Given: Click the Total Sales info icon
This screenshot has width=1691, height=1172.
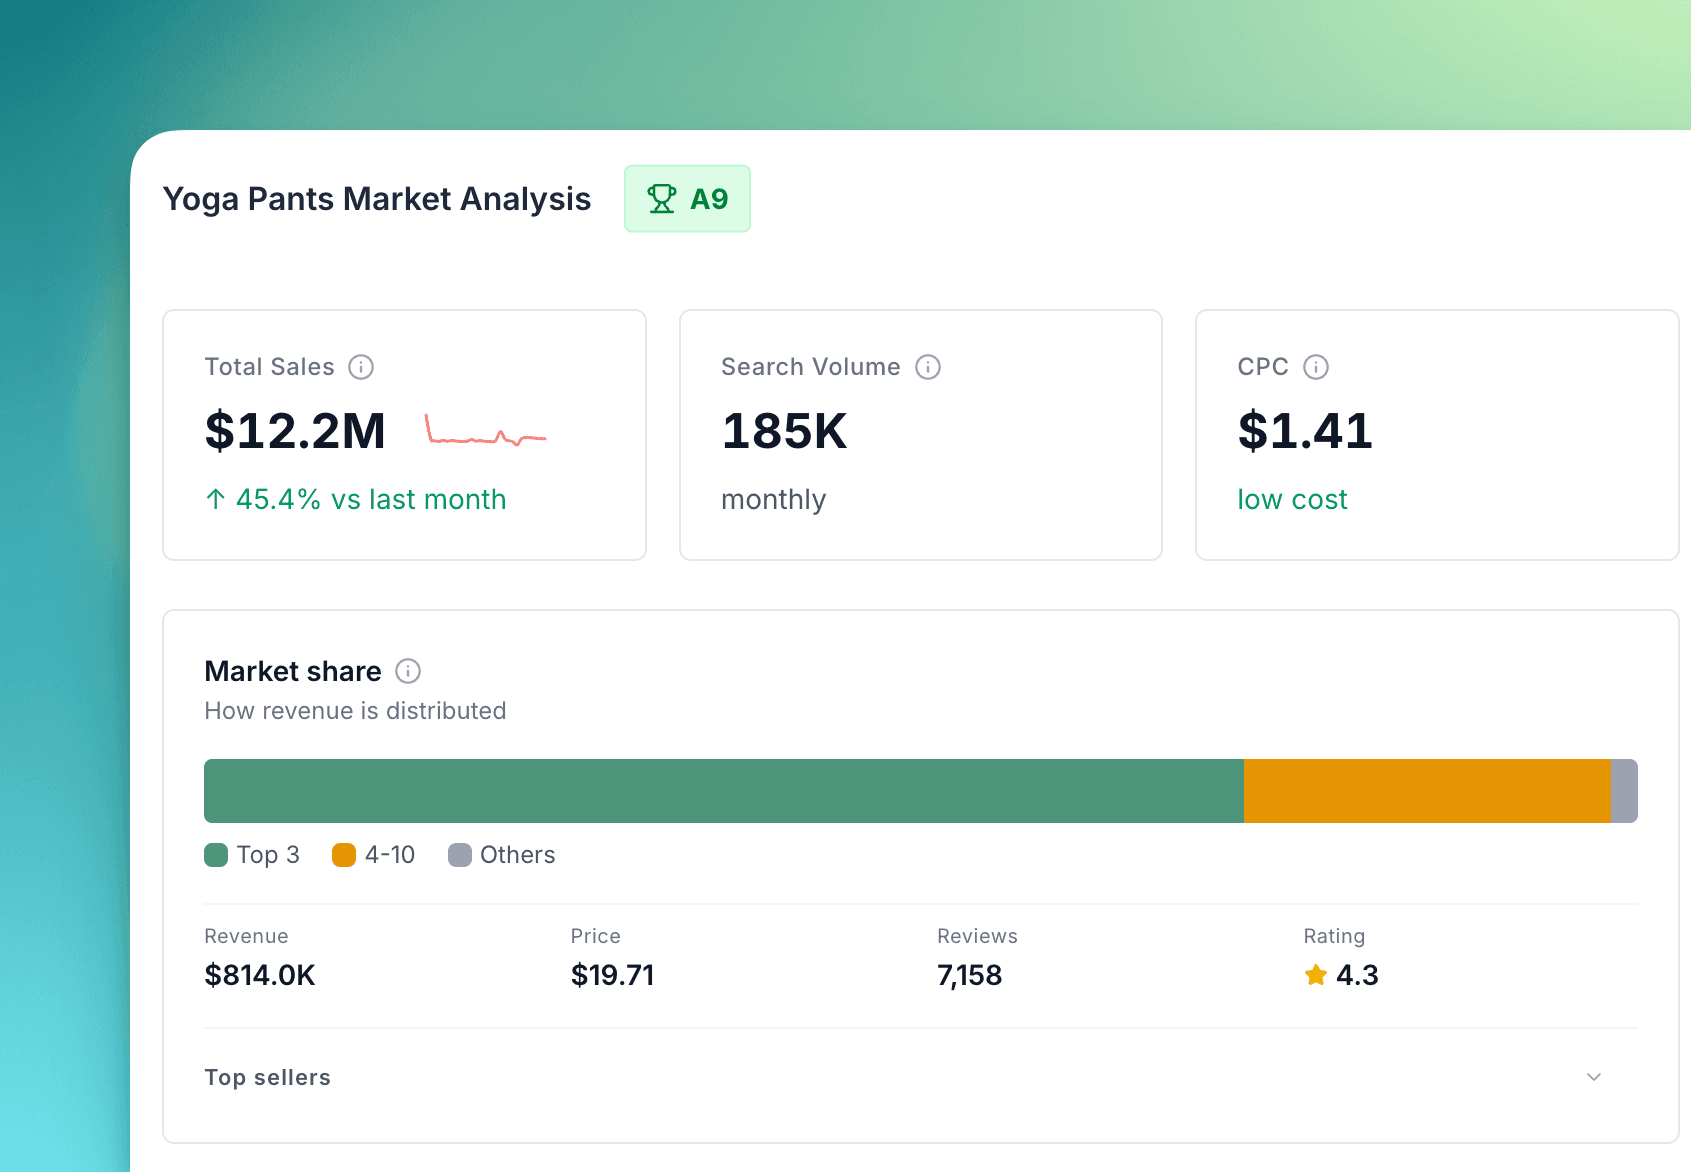Looking at the screenshot, I should coord(362,367).
